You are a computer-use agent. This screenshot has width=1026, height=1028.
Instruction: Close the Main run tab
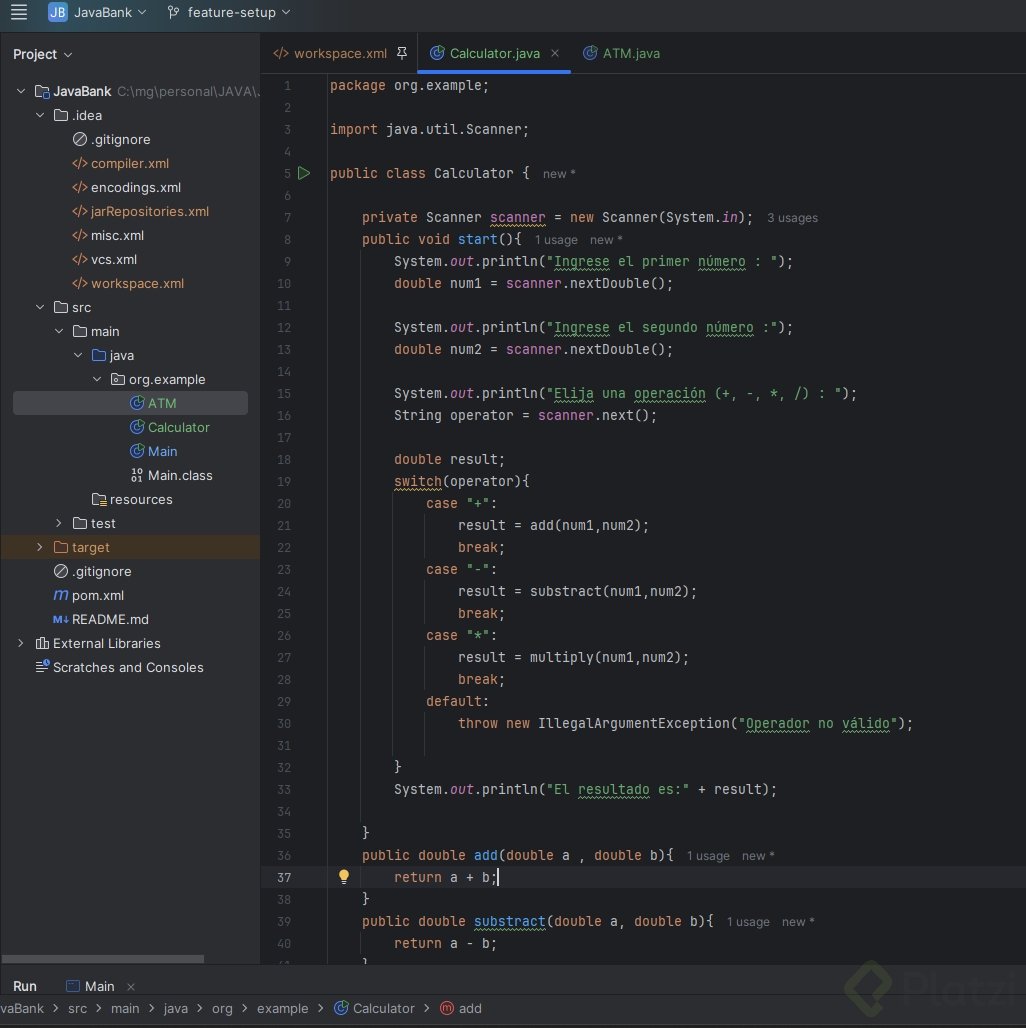click(x=131, y=986)
